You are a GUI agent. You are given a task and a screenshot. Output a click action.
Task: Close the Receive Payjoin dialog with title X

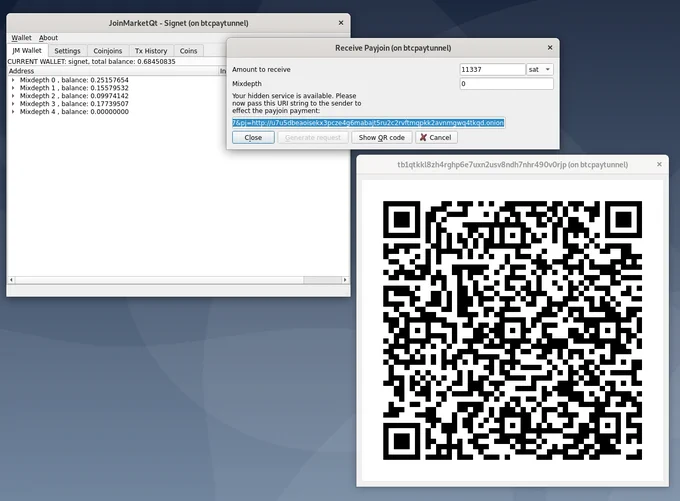(x=550, y=48)
